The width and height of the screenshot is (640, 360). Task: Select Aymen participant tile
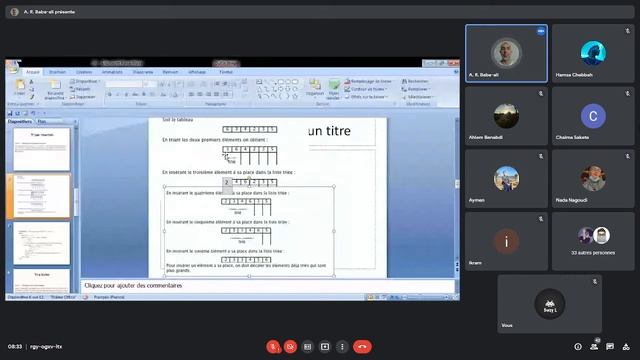point(506,179)
